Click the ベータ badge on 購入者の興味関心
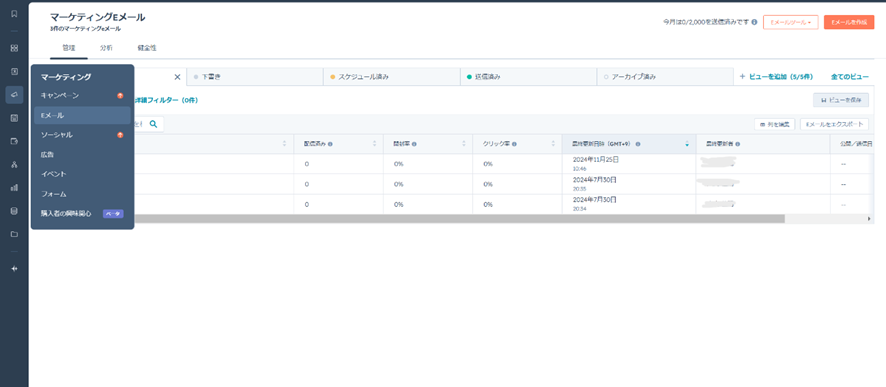886x387 pixels. 113,214
